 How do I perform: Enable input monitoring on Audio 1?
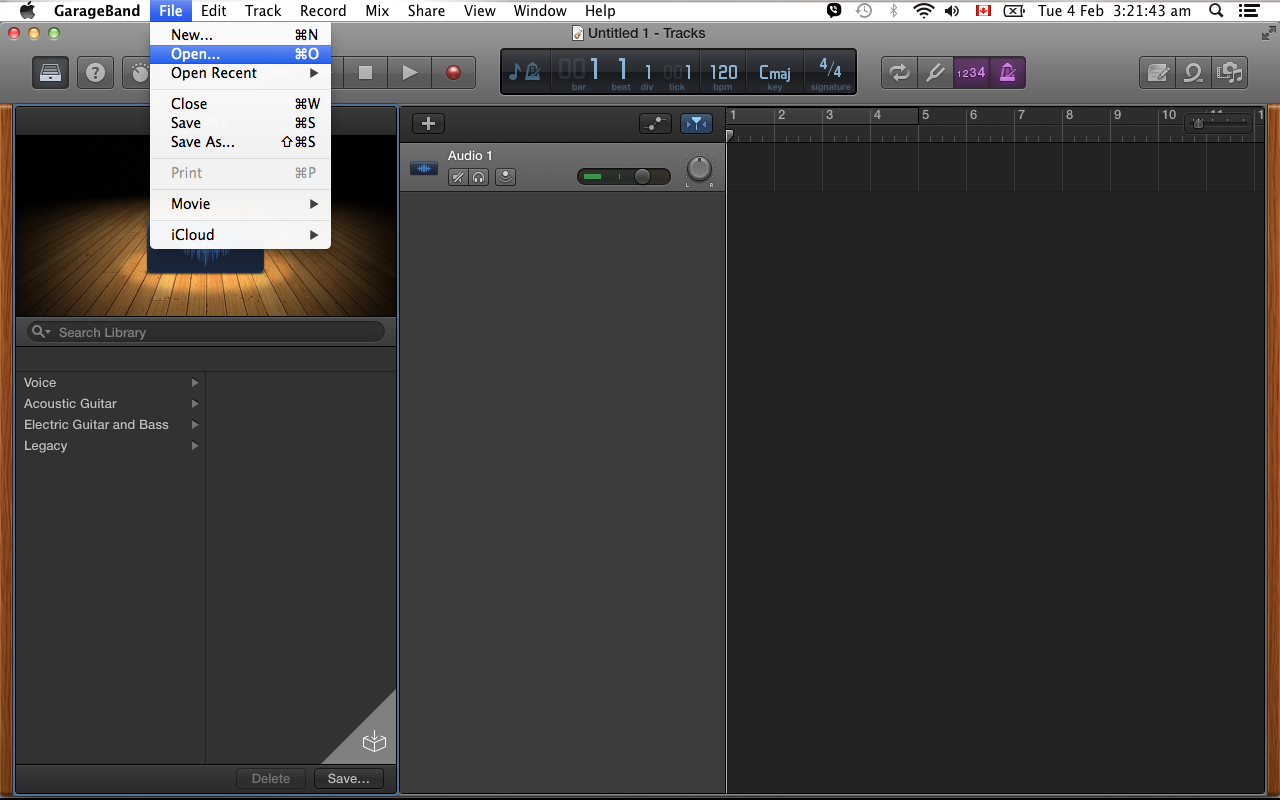(x=506, y=177)
